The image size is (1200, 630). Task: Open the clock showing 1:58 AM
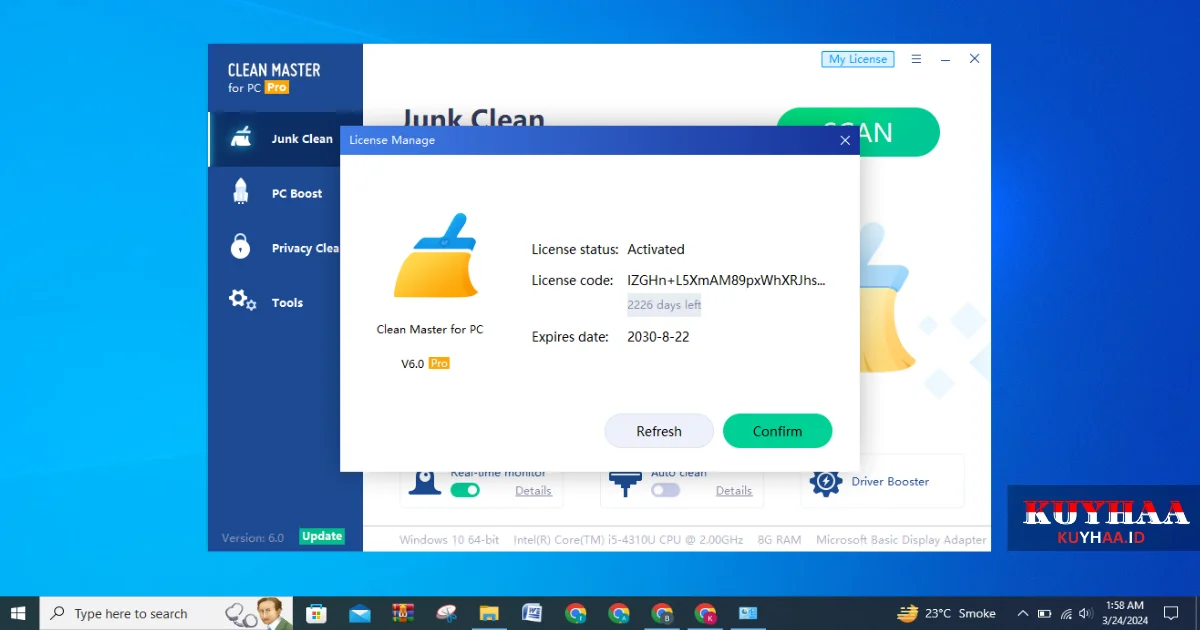coord(1126,613)
